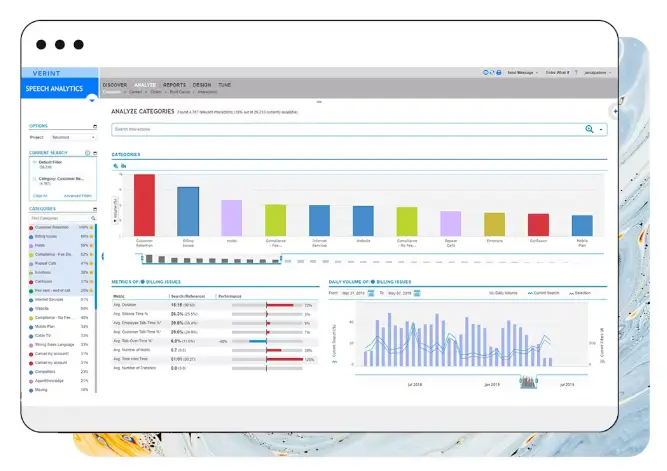Open the Advanced Filters link
This screenshot has width=667, height=471.
coord(78,196)
